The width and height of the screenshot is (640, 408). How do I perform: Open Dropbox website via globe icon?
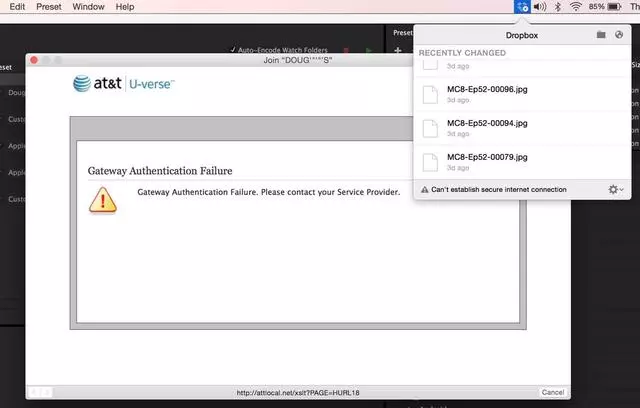619,35
